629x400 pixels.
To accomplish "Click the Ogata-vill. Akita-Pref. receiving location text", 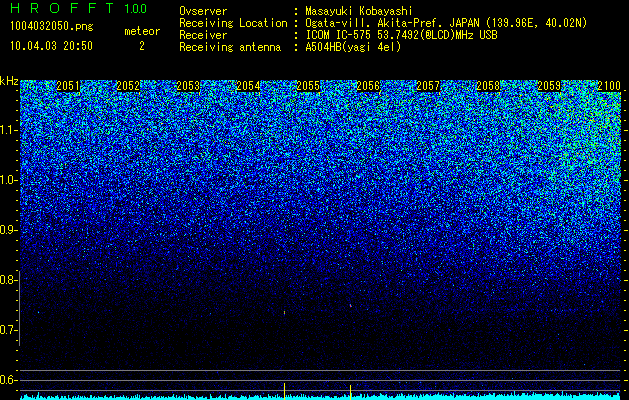I will coord(446,23).
